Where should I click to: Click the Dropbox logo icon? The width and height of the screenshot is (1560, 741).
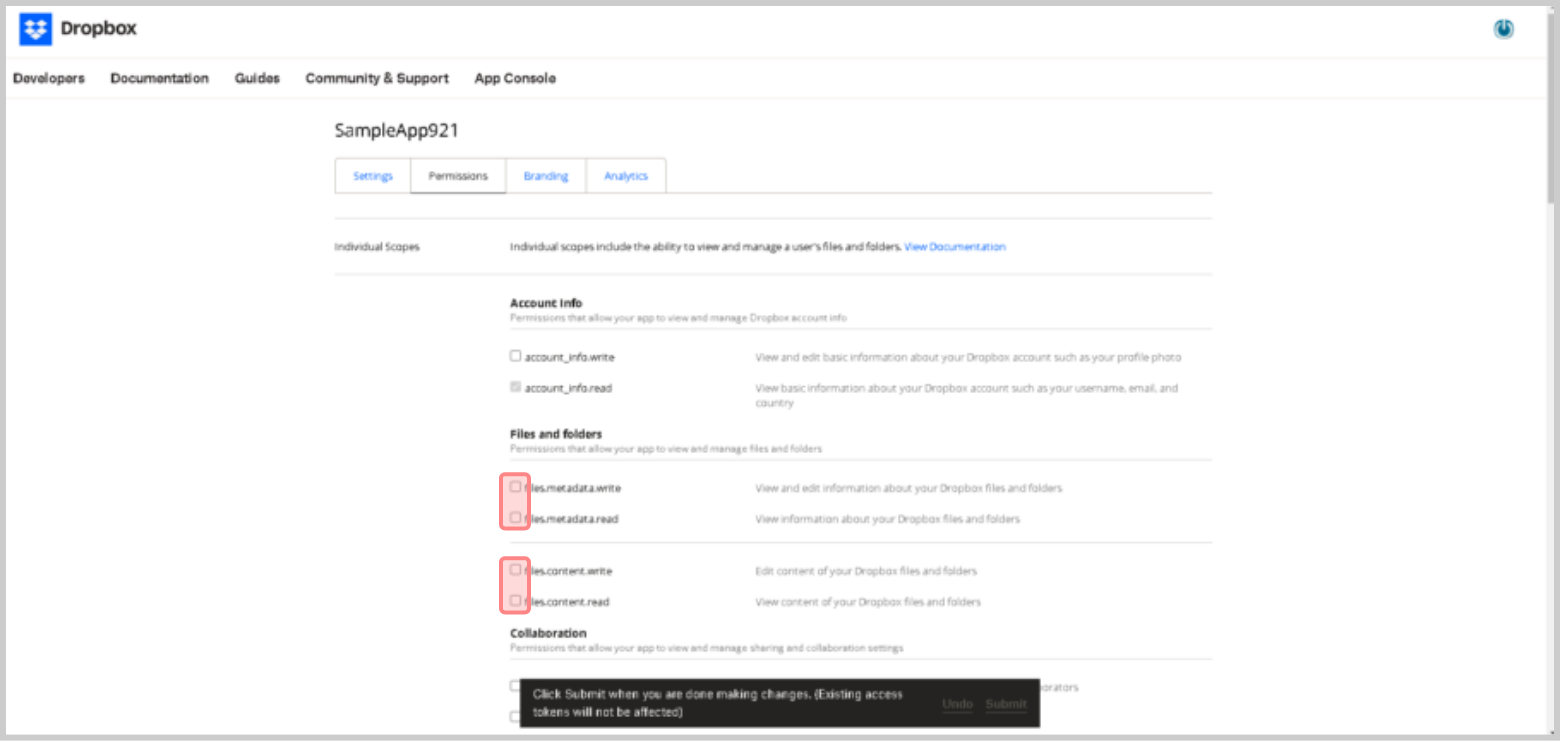pyautogui.click(x=35, y=29)
